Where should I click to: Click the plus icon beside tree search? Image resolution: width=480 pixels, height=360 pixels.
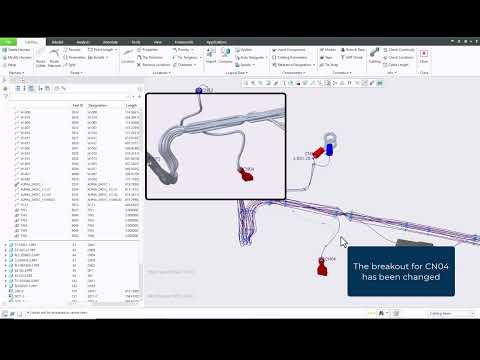(139, 97)
